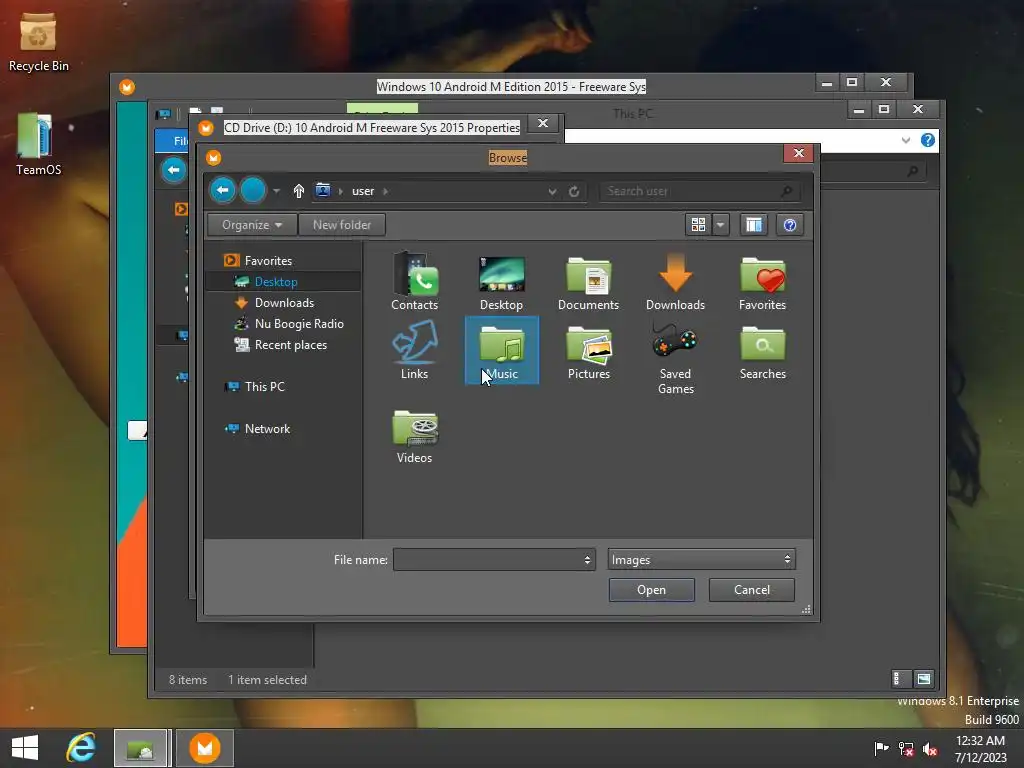Image resolution: width=1024 pixels, height=768 pixels.
Task: Switch to the orange M taskbar app
Action: coord(204,748)
